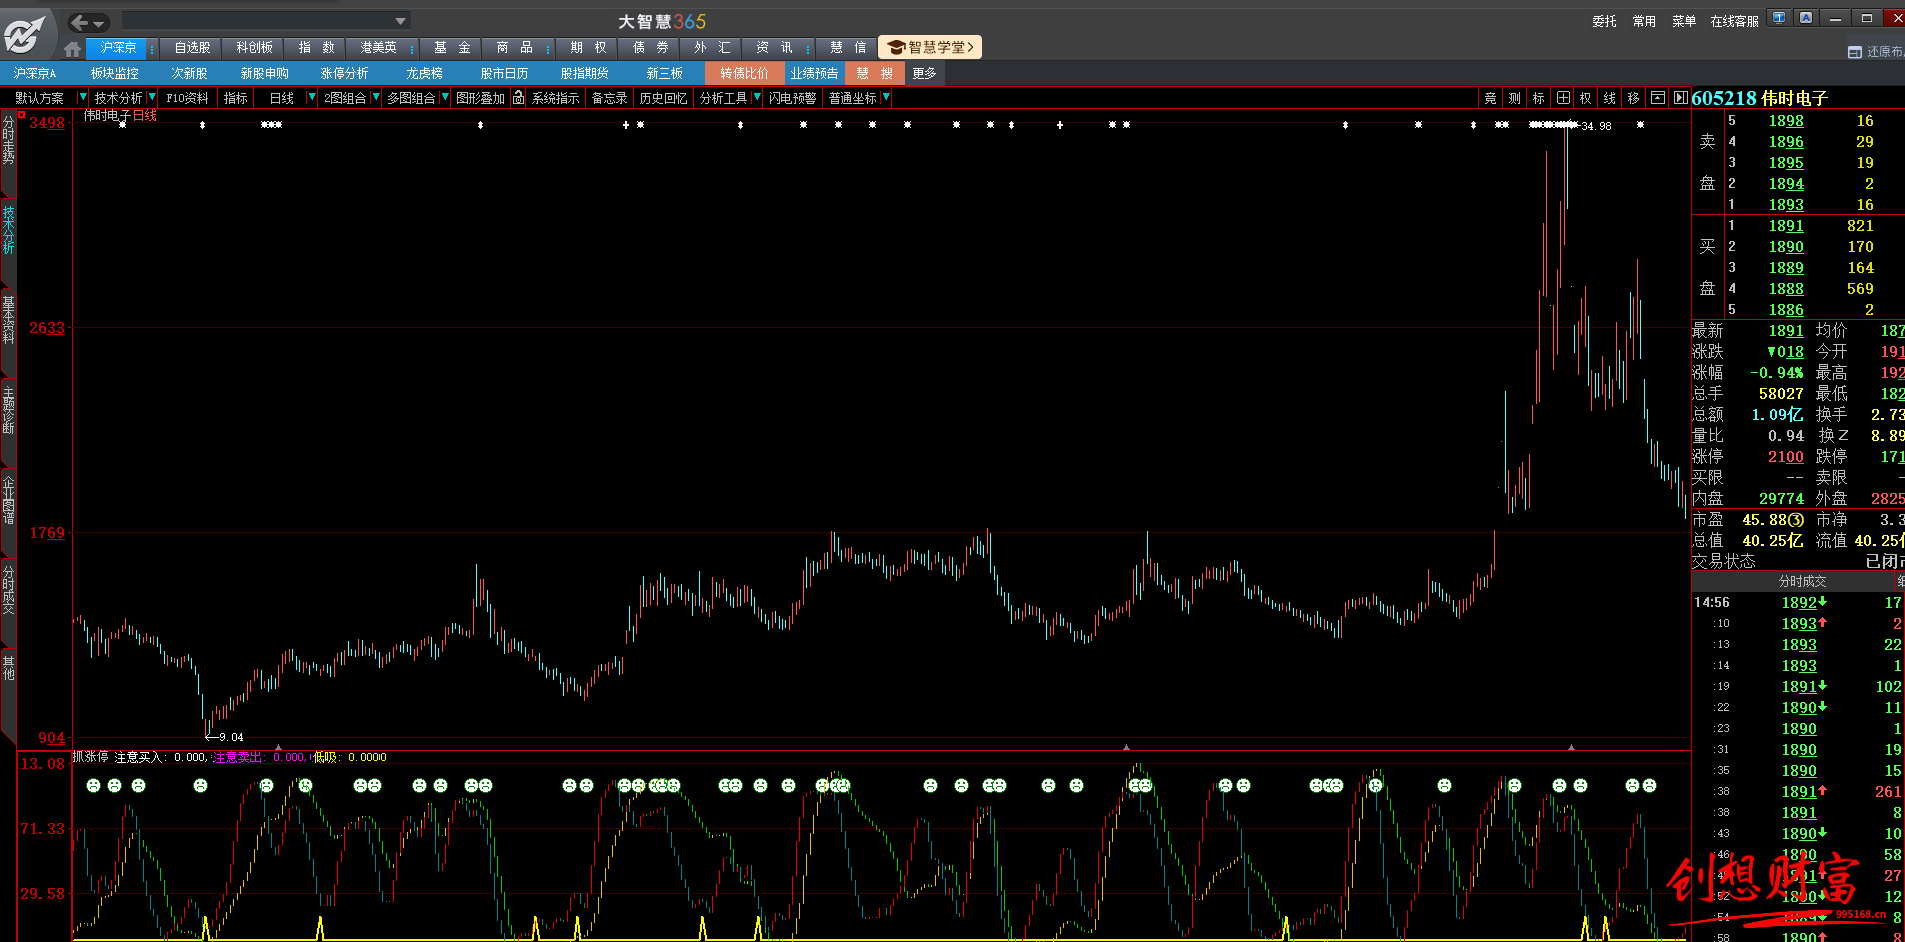Screen dimensions: 1905x942
Task: Open the 菜单 menu
Action: pos(1684,21)
